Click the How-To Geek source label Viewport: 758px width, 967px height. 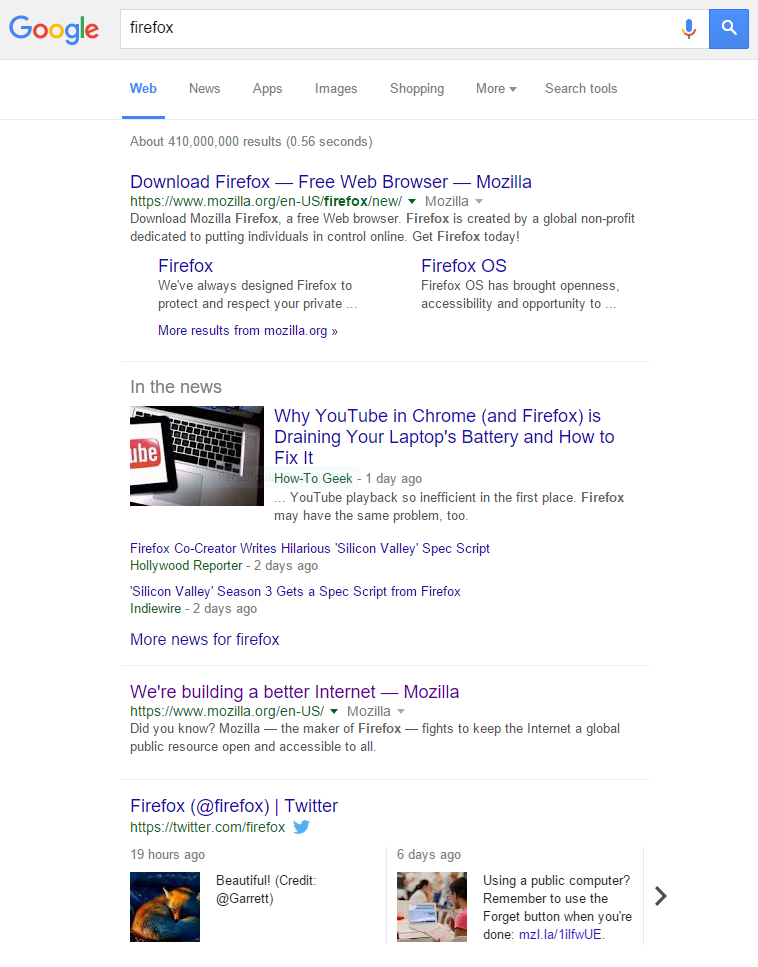(313, 479)
